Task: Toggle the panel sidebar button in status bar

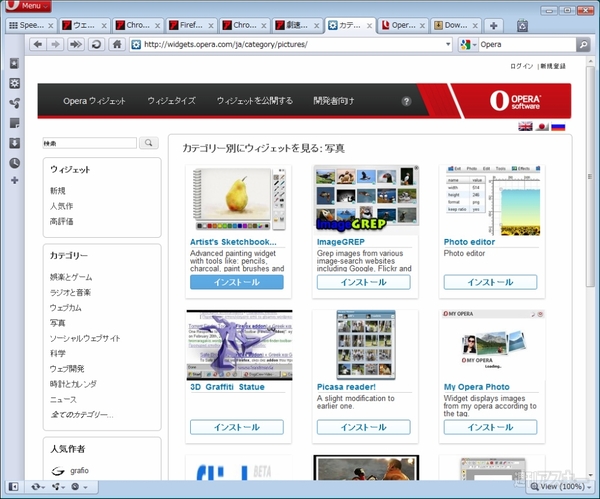Action: (13, 487)
